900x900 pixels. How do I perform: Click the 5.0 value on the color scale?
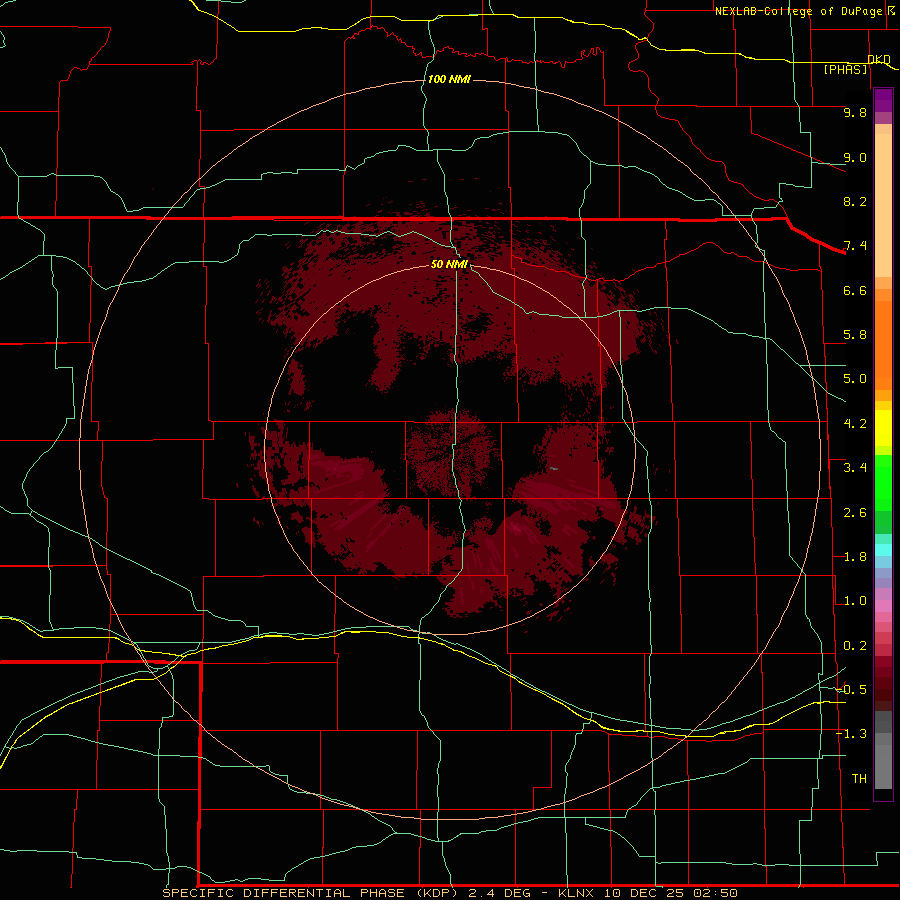855,379
